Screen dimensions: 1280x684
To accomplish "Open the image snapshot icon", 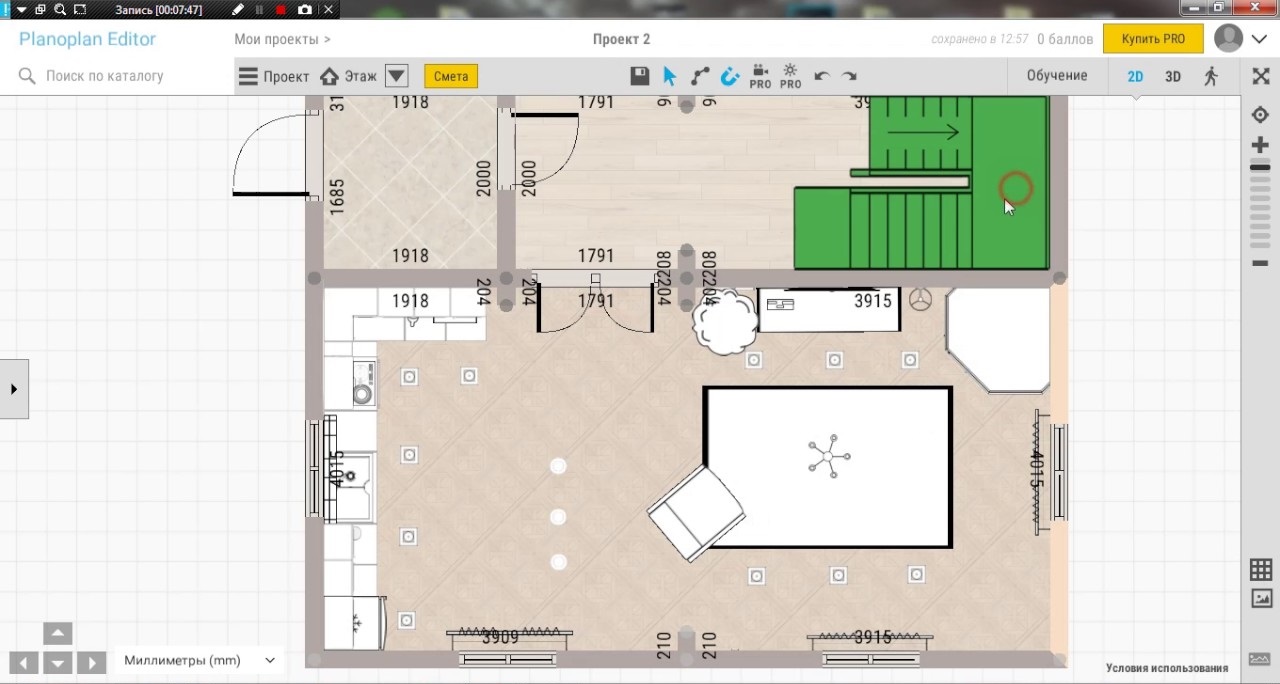I will [x=1261, y=599].
